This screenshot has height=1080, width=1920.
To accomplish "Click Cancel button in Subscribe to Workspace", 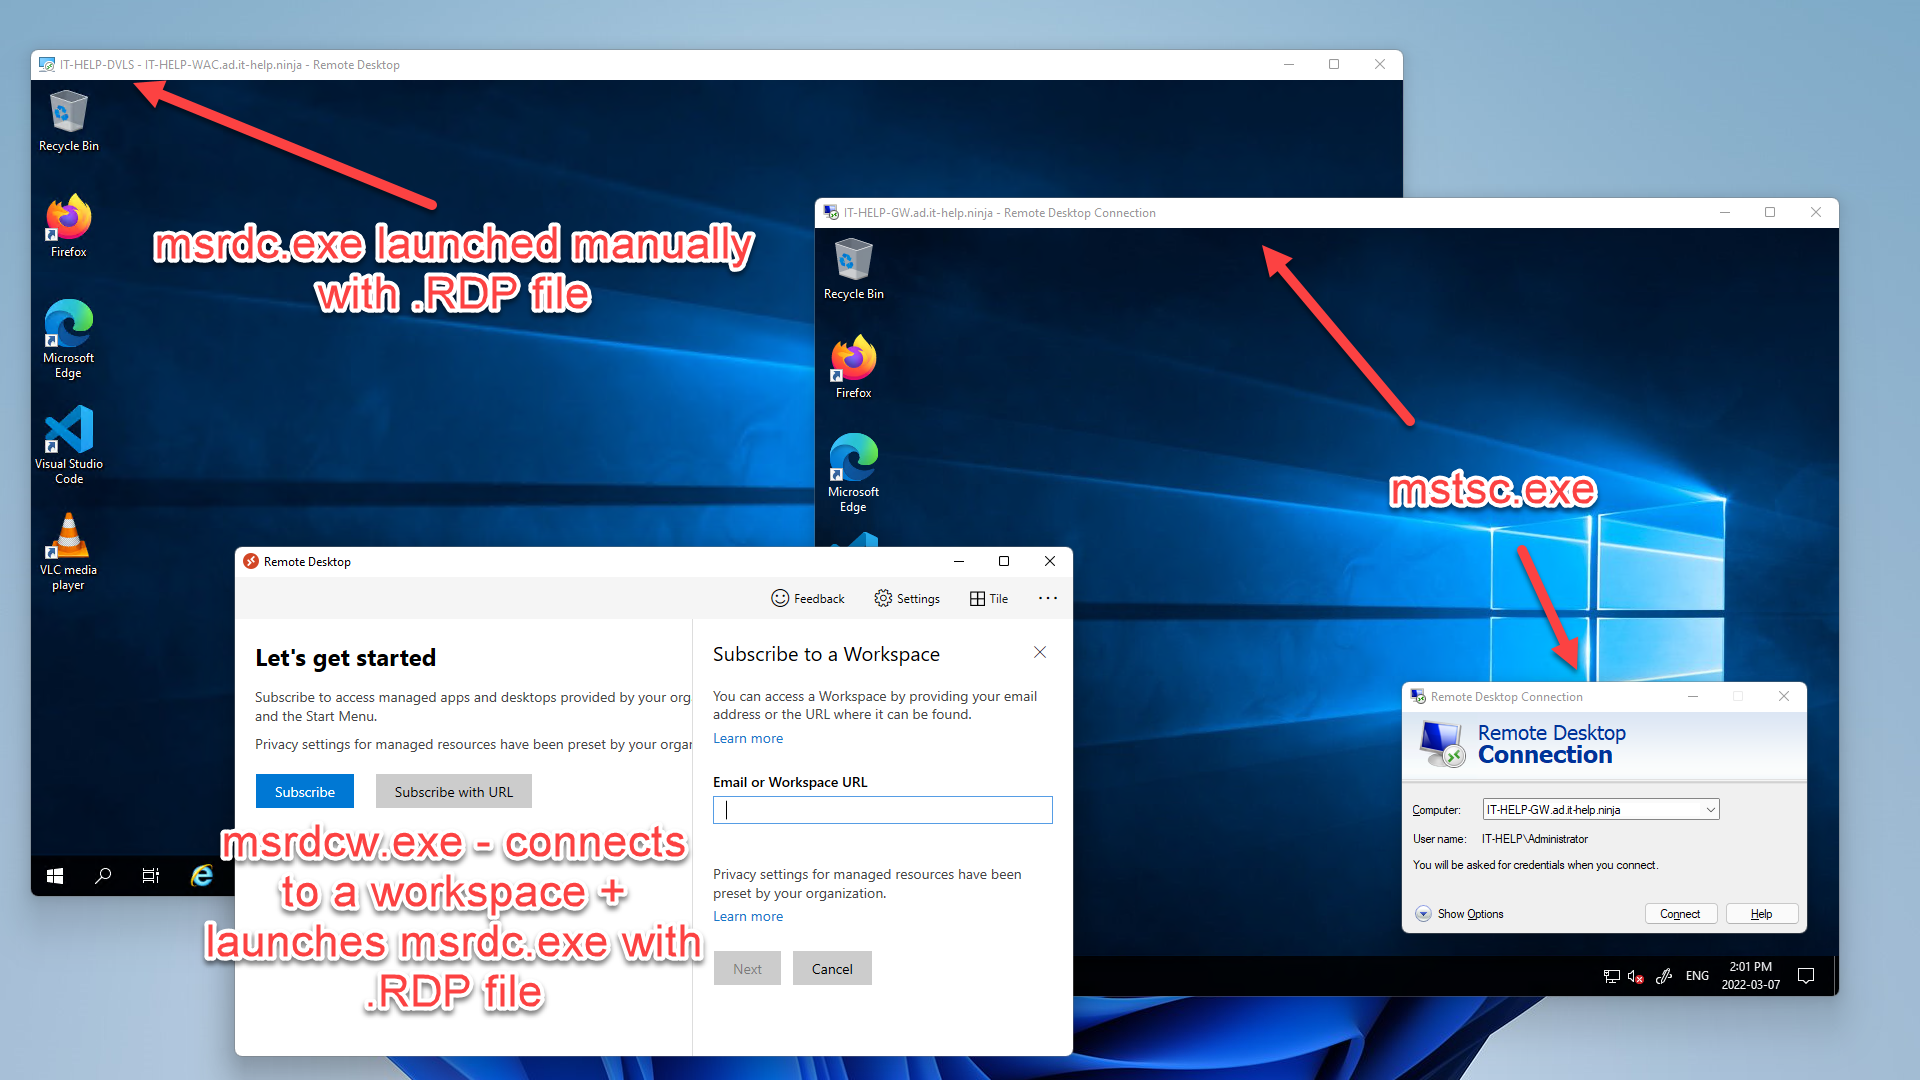I will point(833,967).
